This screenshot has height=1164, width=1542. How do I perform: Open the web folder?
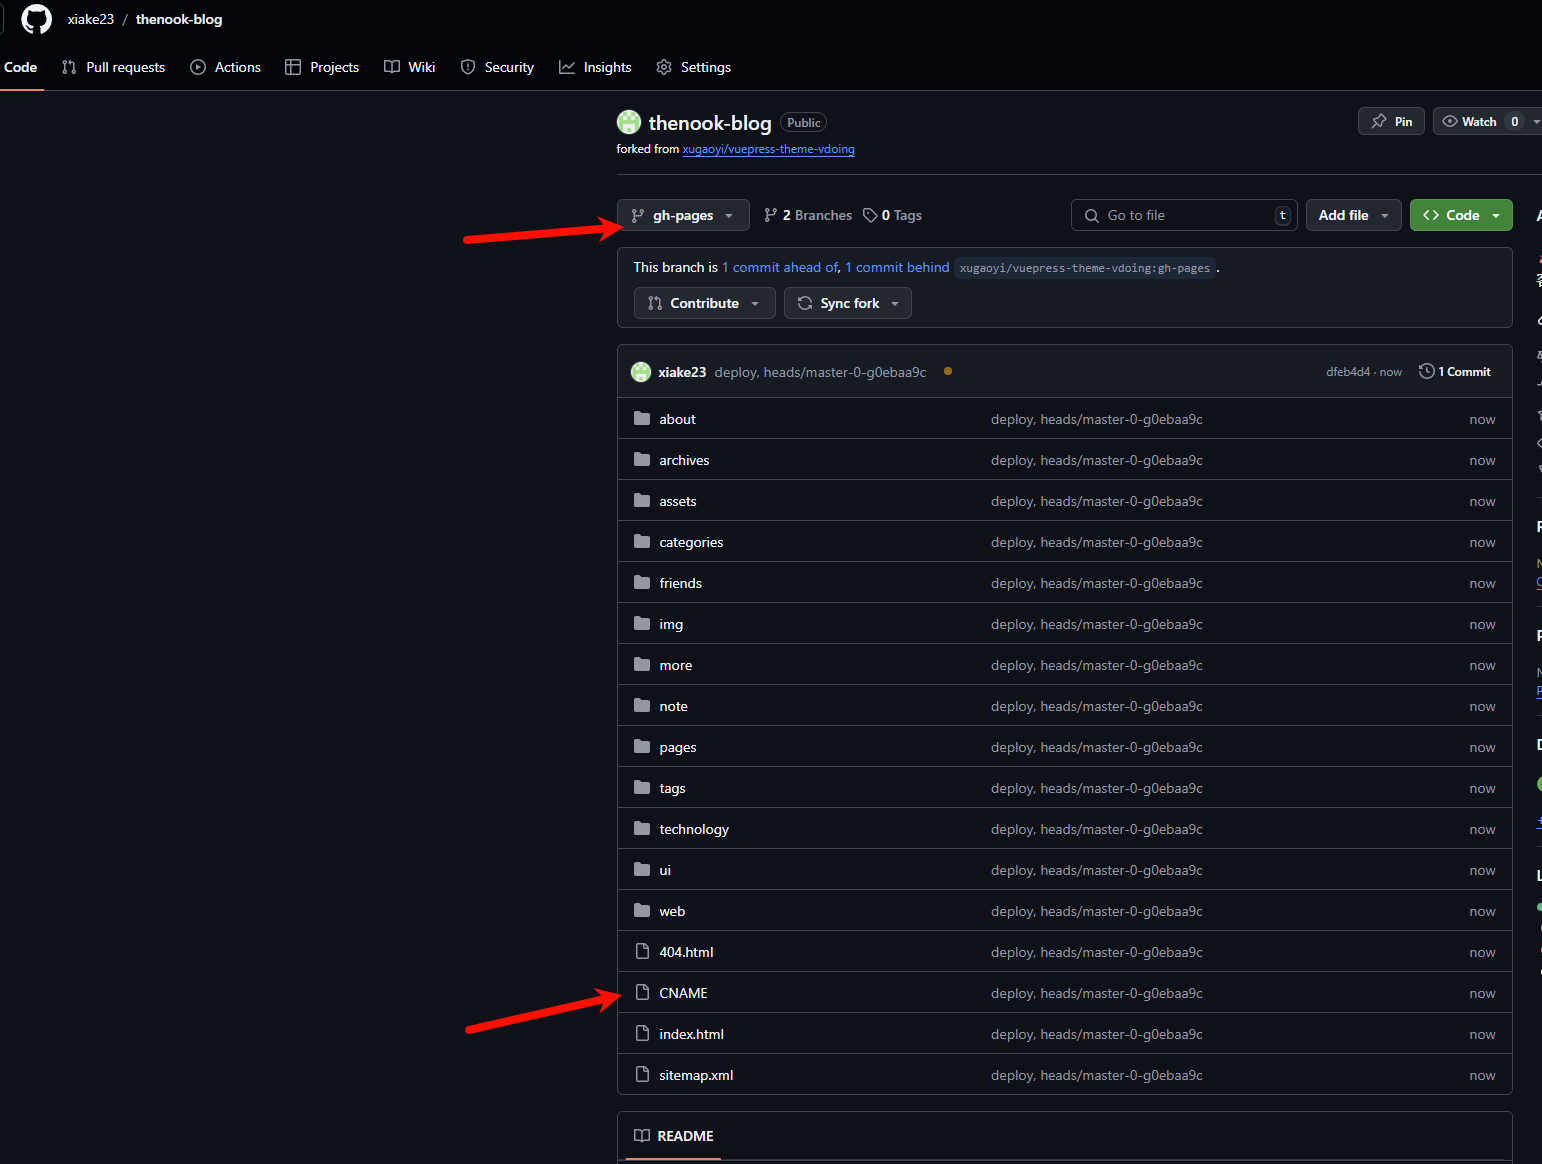pyautogui.click(x=672, y=911)
